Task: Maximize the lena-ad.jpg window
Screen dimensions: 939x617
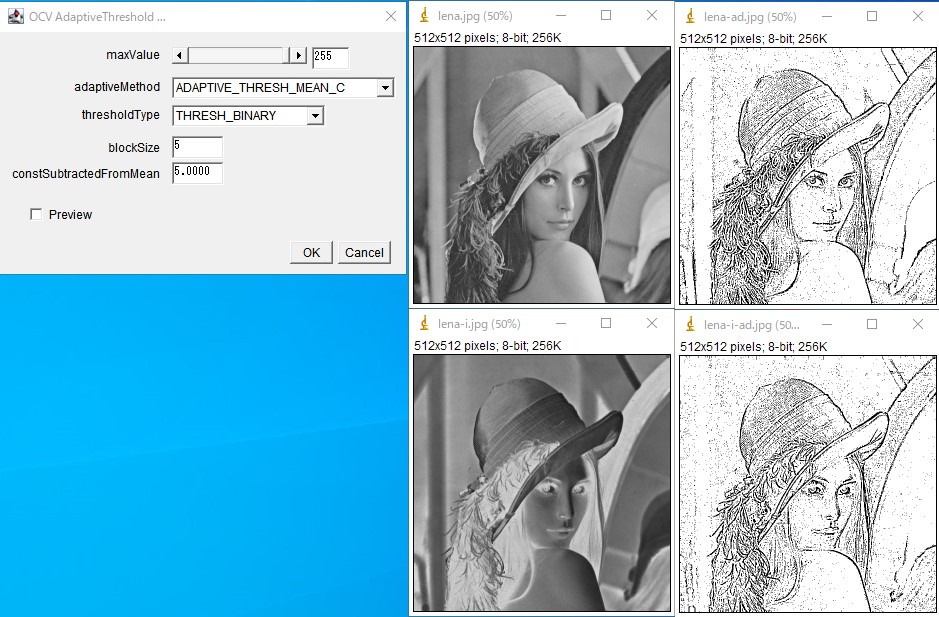Action: [x=872, y=17]
